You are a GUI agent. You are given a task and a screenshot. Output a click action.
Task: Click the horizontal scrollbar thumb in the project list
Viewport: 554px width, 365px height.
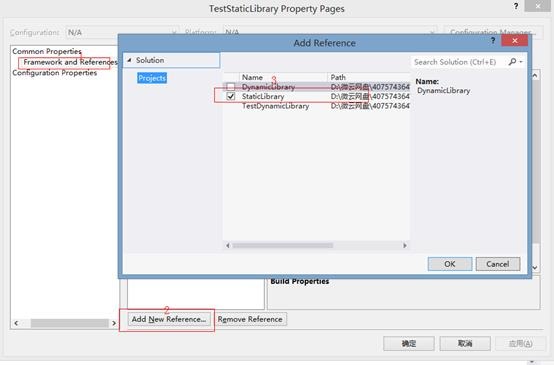(x=283, y=245)
